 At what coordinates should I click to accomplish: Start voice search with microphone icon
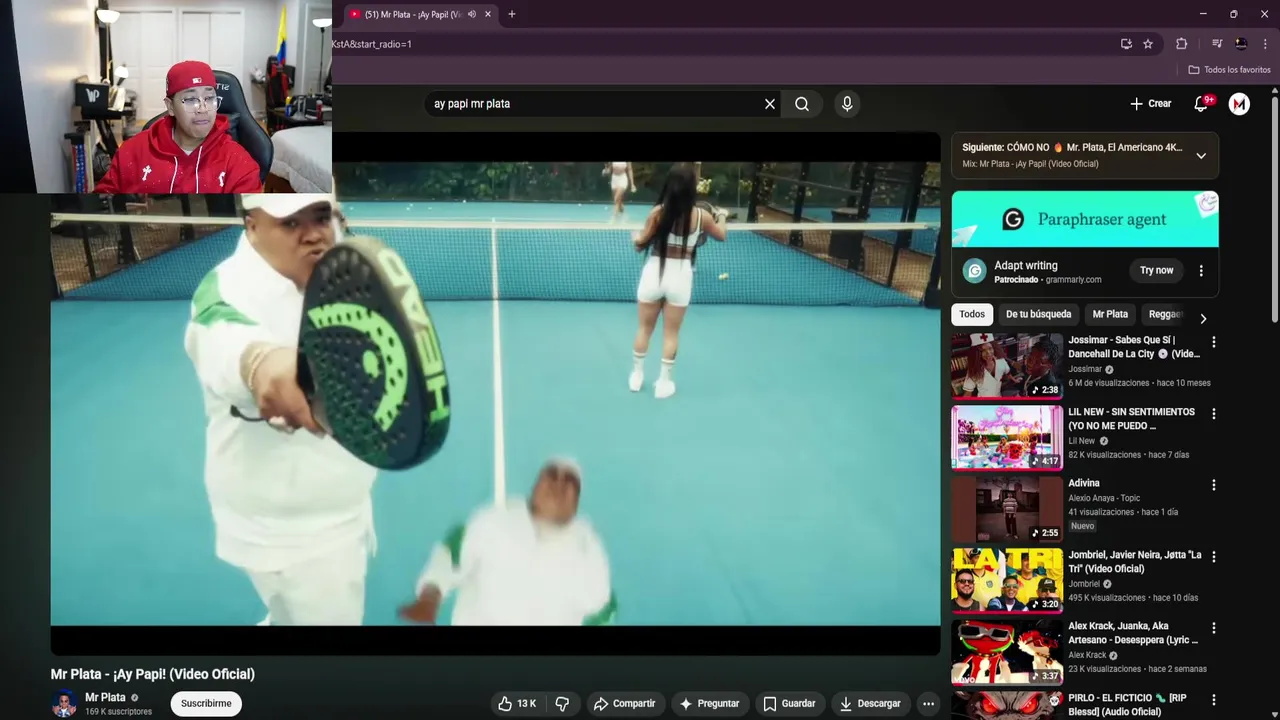847,104
